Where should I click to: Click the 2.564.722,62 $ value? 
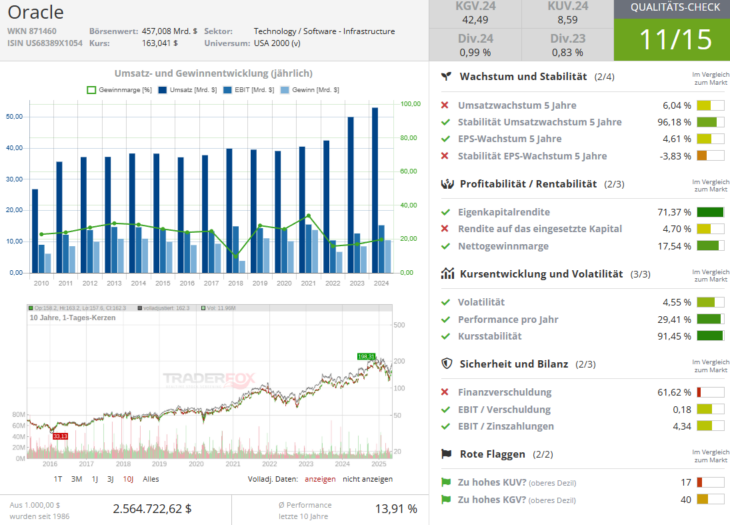point(152,509)
